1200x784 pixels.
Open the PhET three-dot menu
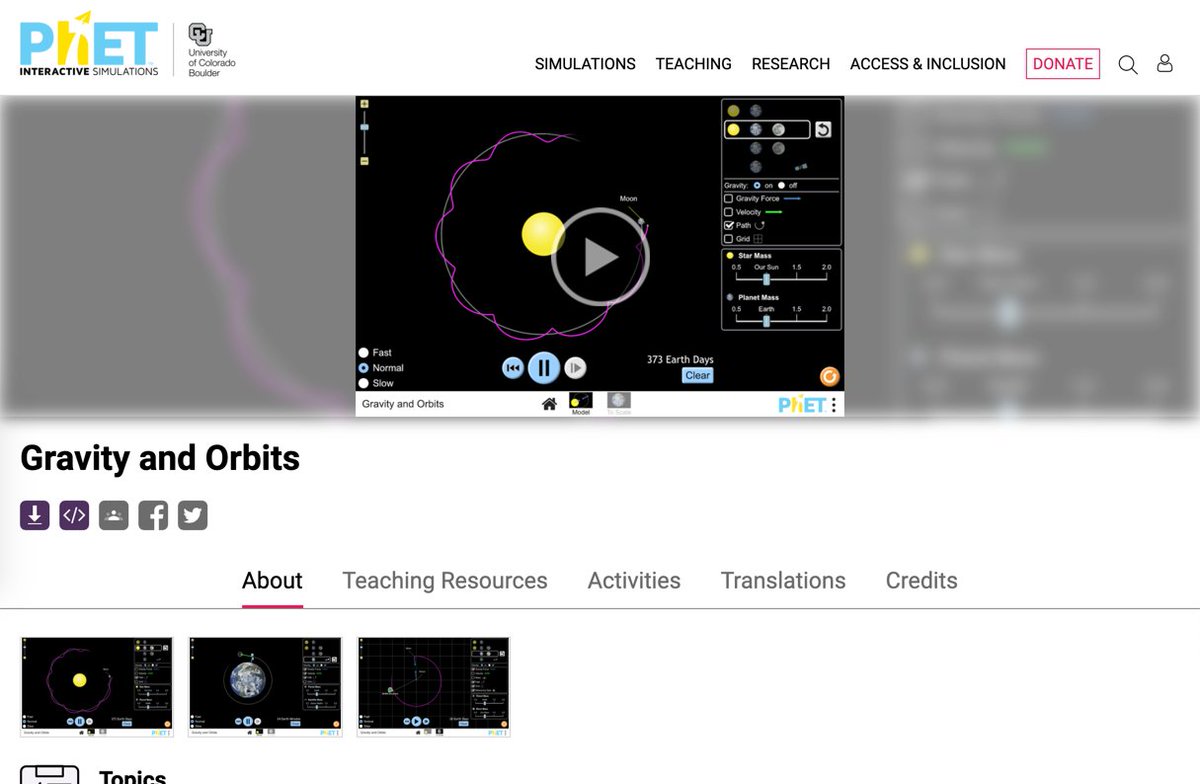pyautogui.click(x=834, y=404)
